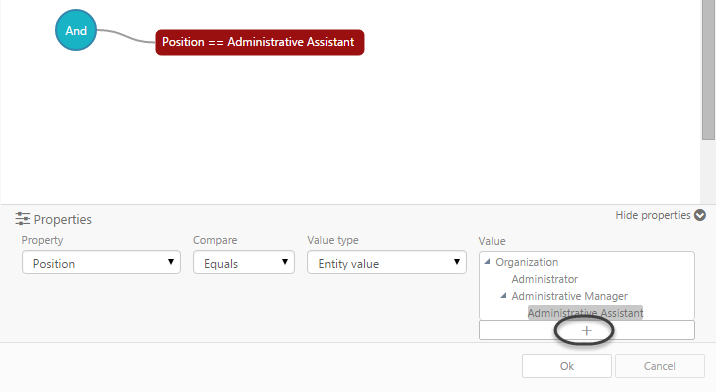This screenshot has height=392, width=716.
Task: Select the And operator node
Action: tap(76, 30)
